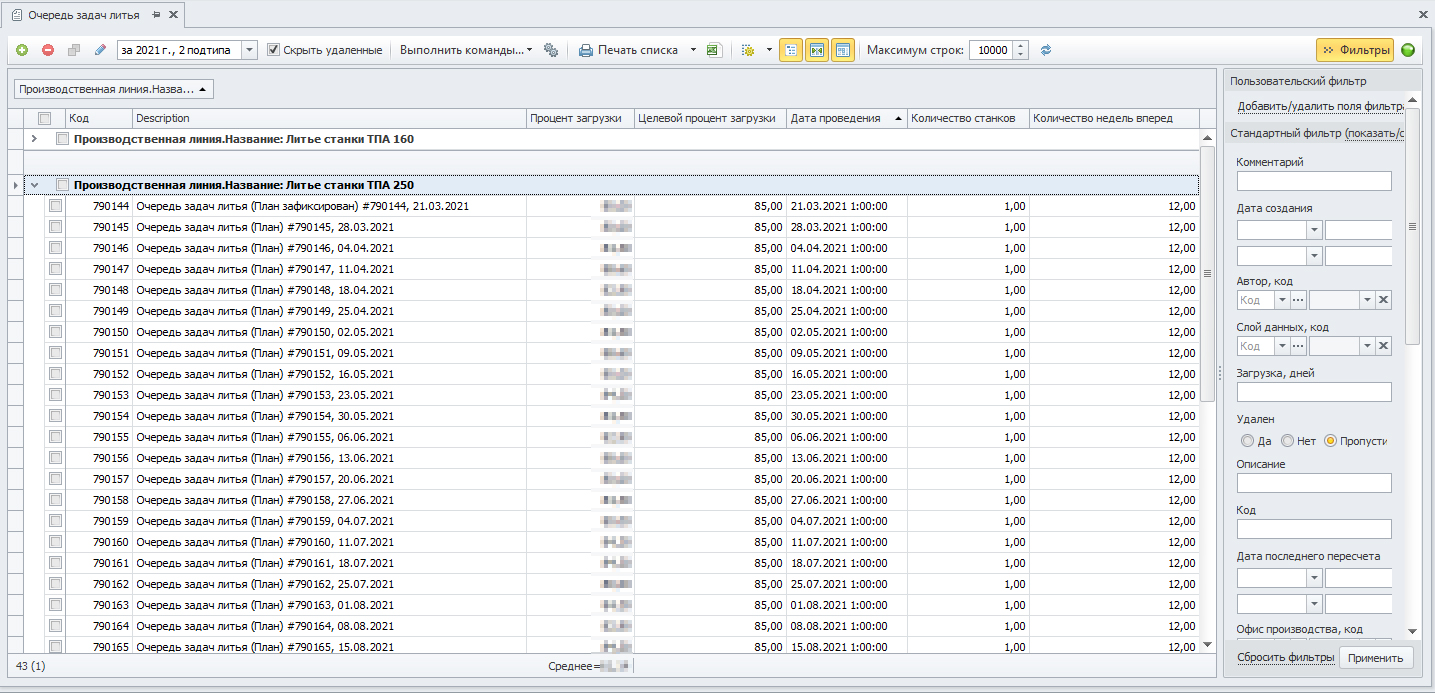1435x693 pixels.
Task: Click the pencil edit icon
Action: point(99,50)
